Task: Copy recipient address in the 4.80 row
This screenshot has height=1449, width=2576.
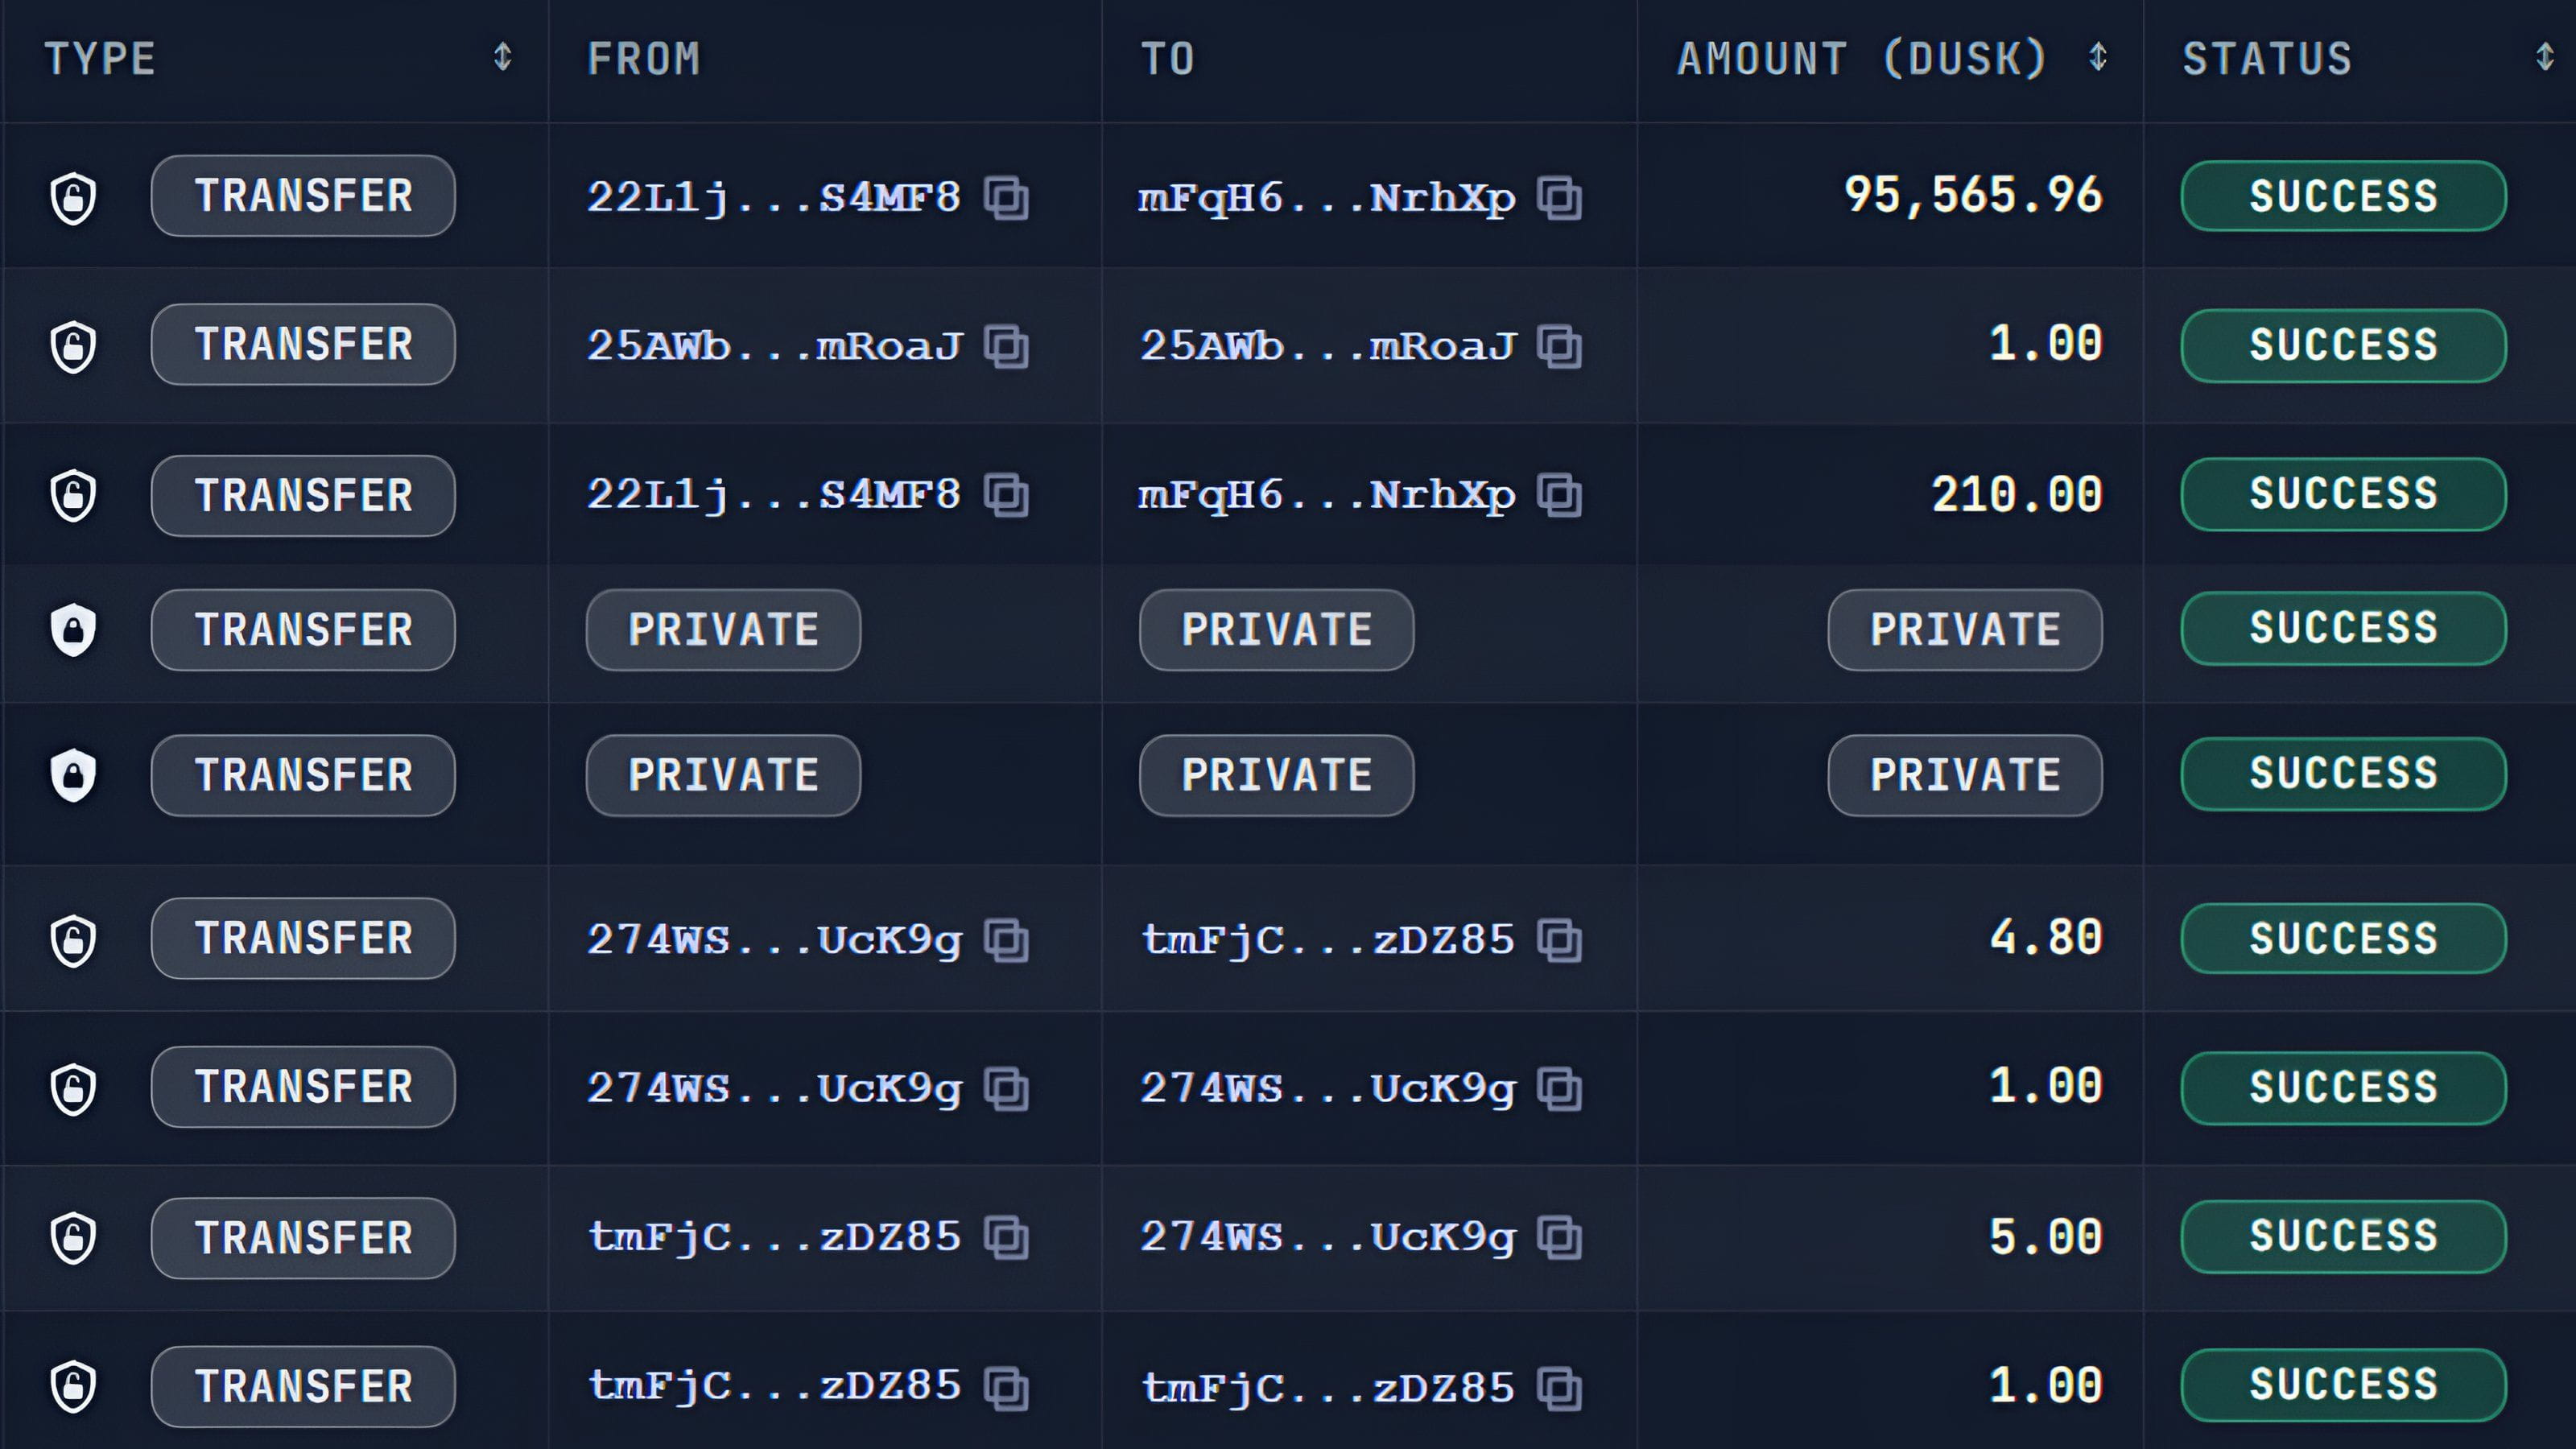Action: pos(1559,940)
